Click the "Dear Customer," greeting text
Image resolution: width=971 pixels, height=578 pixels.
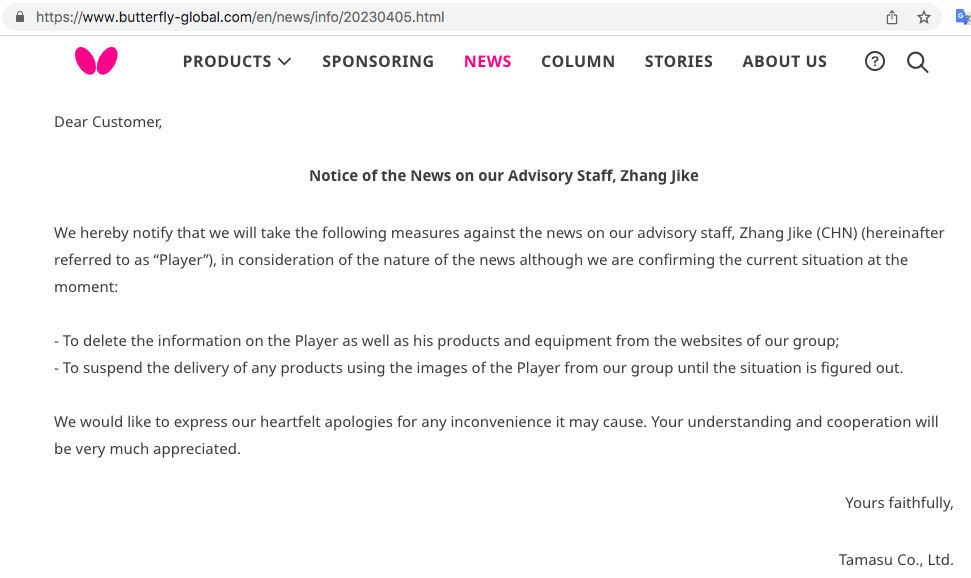click(x=108, y=122)
